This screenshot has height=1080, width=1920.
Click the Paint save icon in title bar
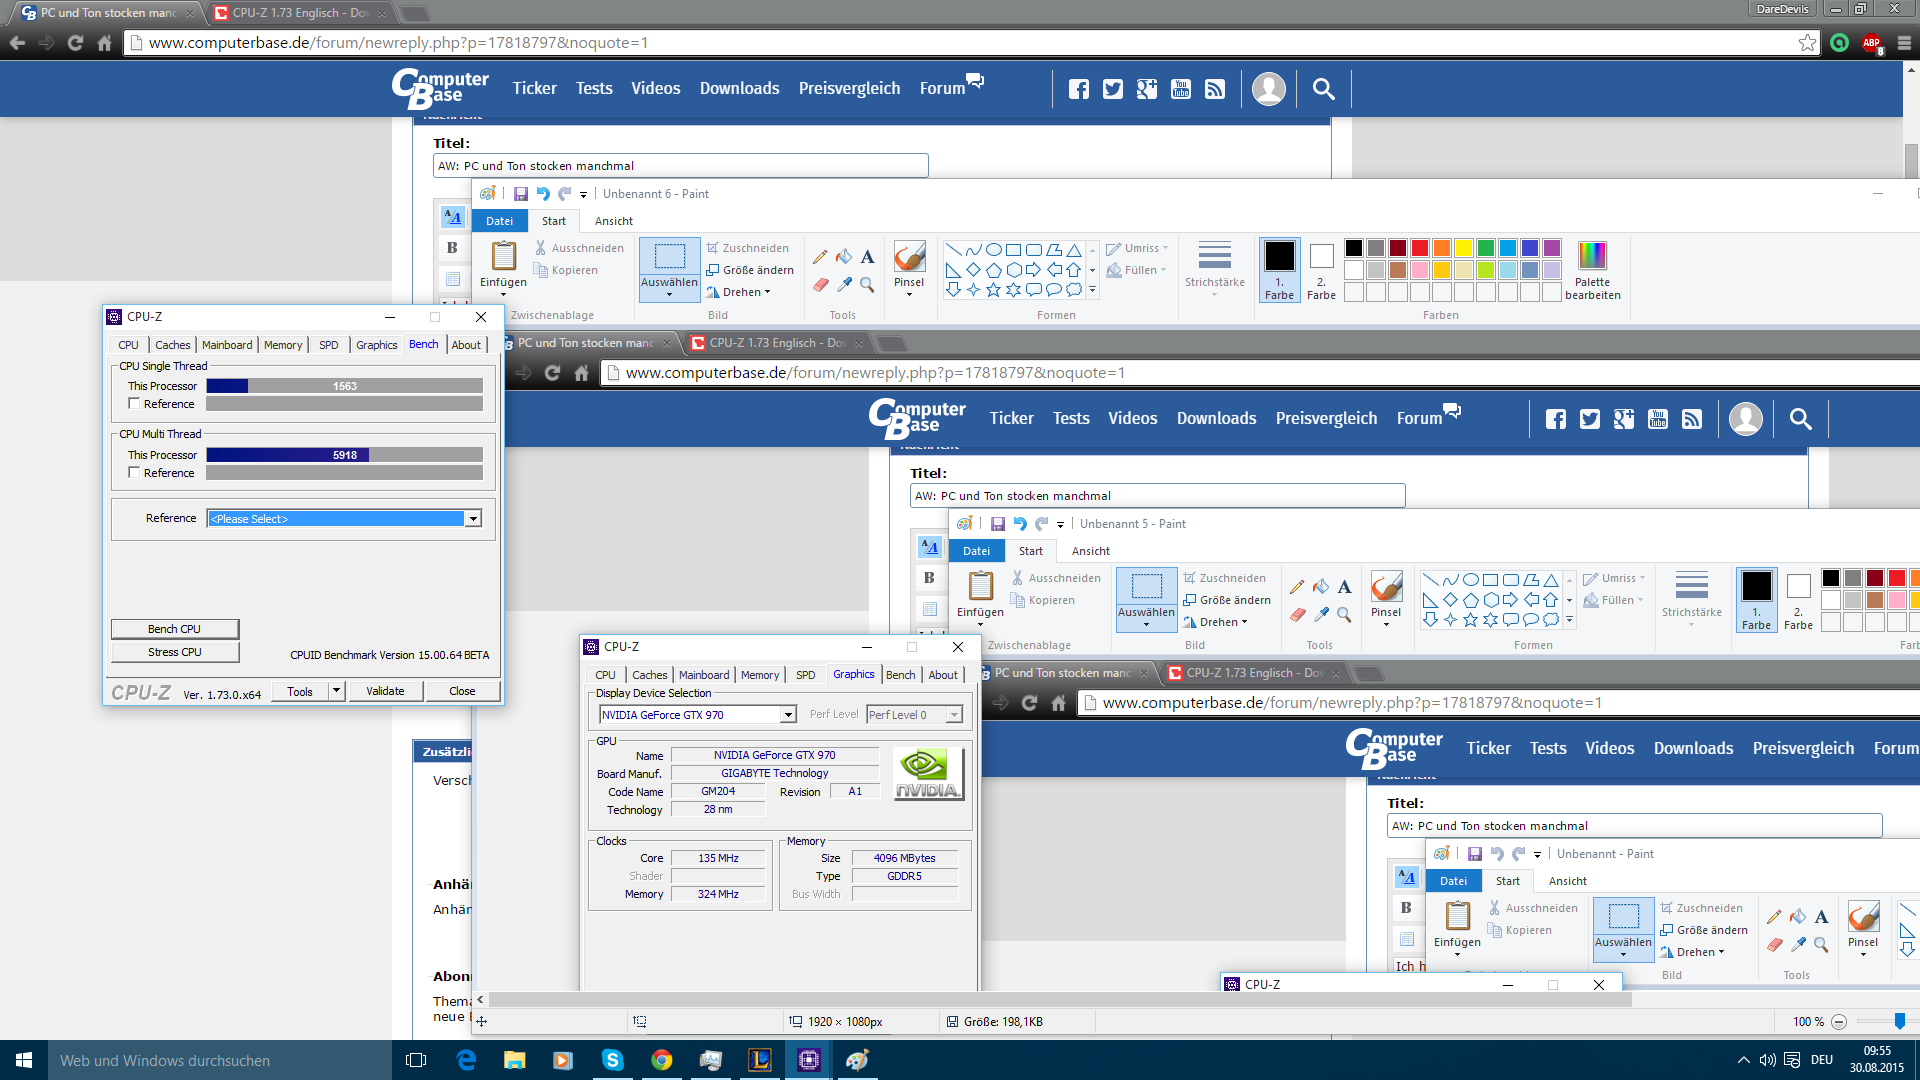point(520,194)
